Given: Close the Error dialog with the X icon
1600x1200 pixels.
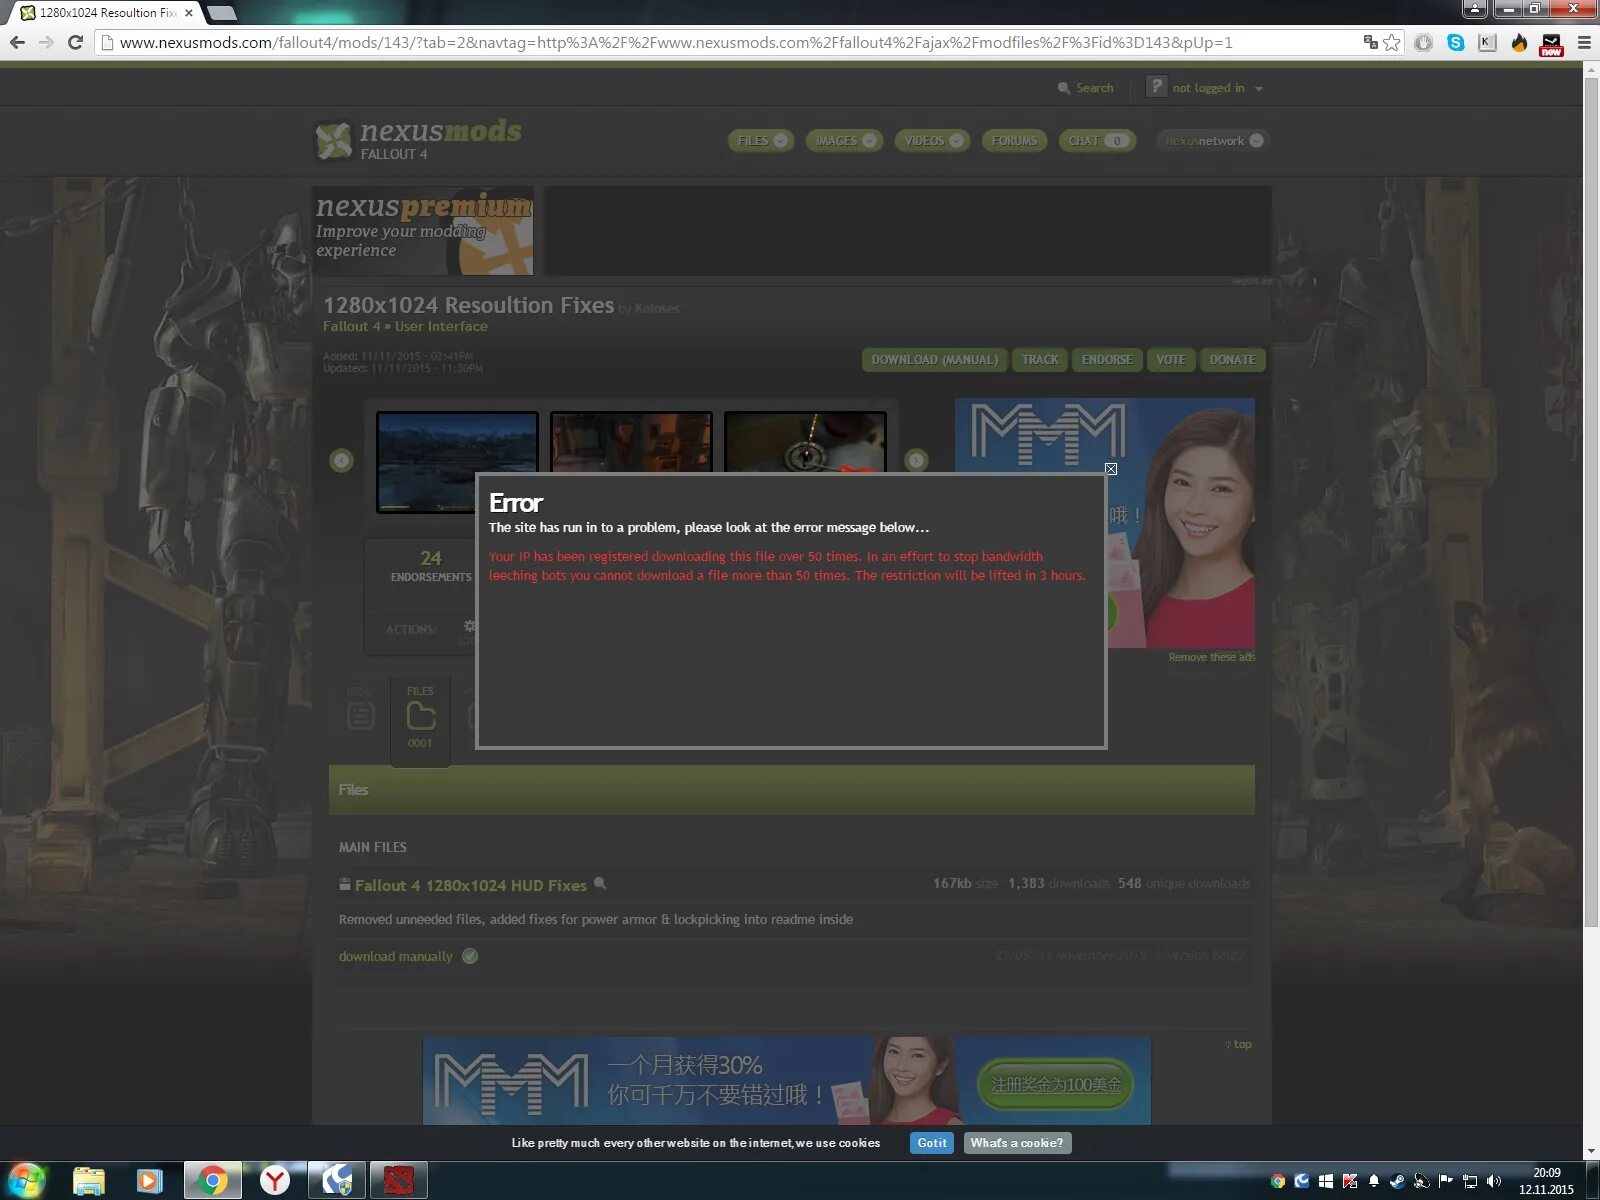Looking at the screenshot, I should tap(1110, 468).
